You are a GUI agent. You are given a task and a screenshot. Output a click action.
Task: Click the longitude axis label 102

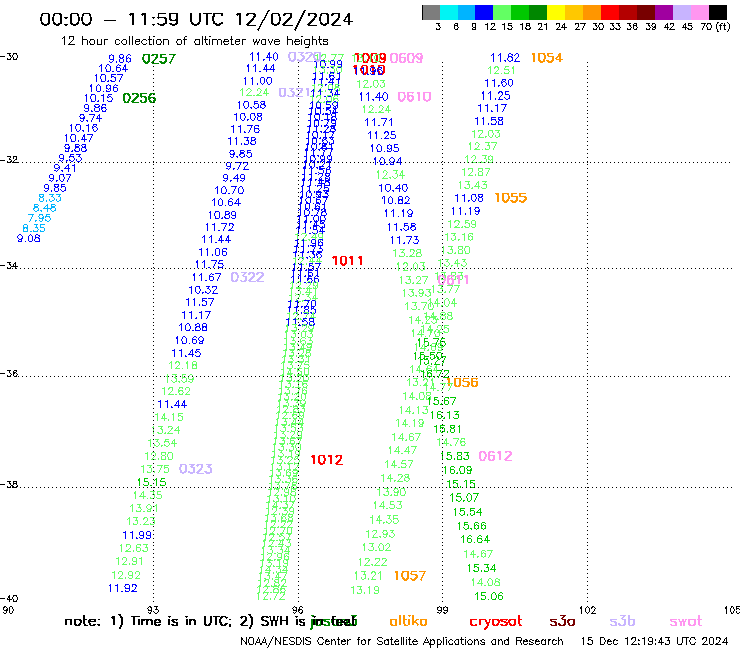point(588,610)
